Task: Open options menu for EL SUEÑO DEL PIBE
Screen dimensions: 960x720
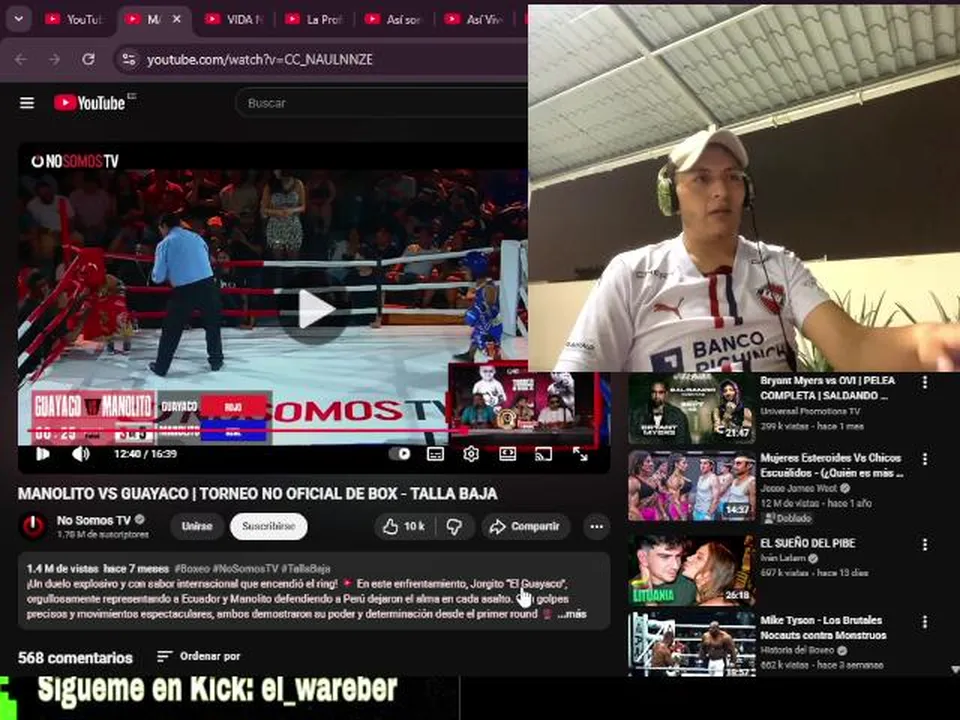Action: (925, 544)
